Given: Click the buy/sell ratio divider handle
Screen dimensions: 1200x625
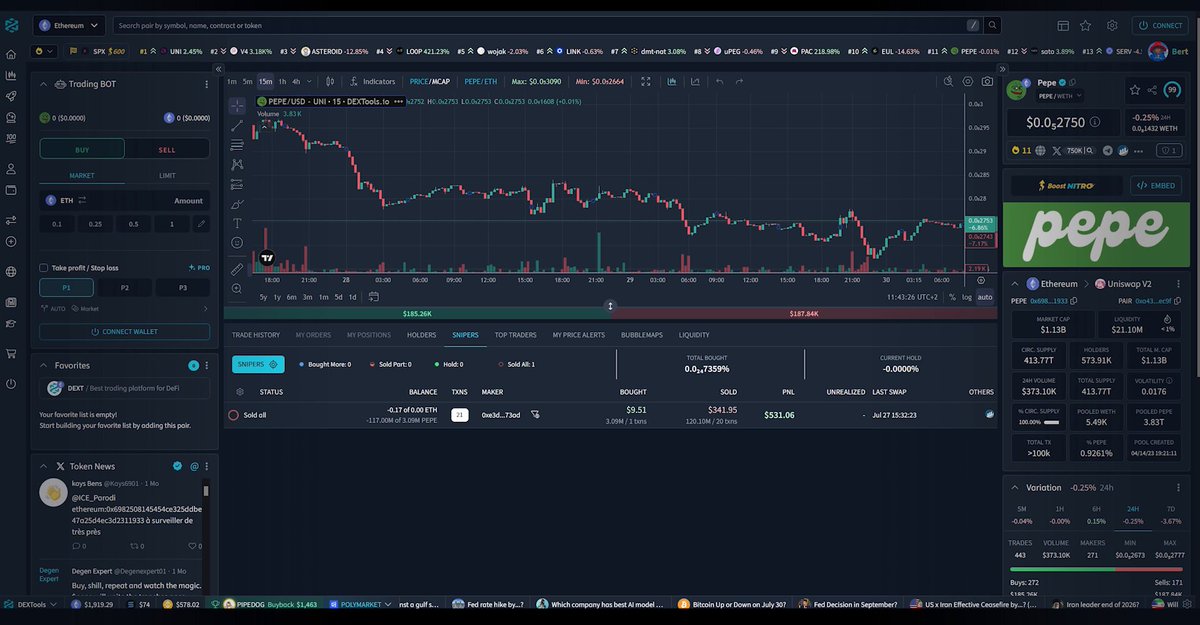Looking at the screenshot, I should (611, 306).
